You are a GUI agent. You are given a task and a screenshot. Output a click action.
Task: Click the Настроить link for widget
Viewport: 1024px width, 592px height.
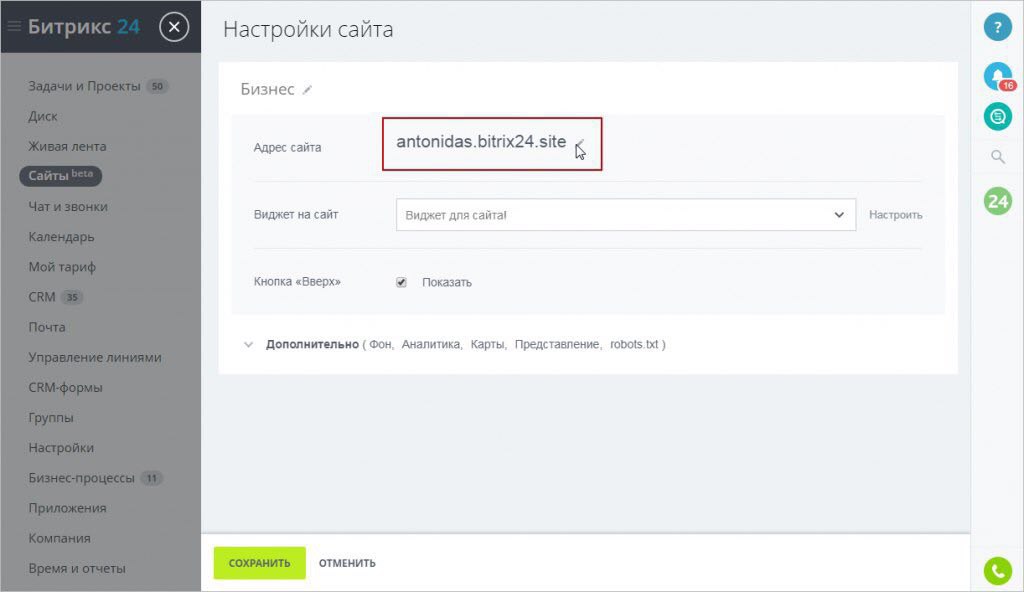pos(895,215)
